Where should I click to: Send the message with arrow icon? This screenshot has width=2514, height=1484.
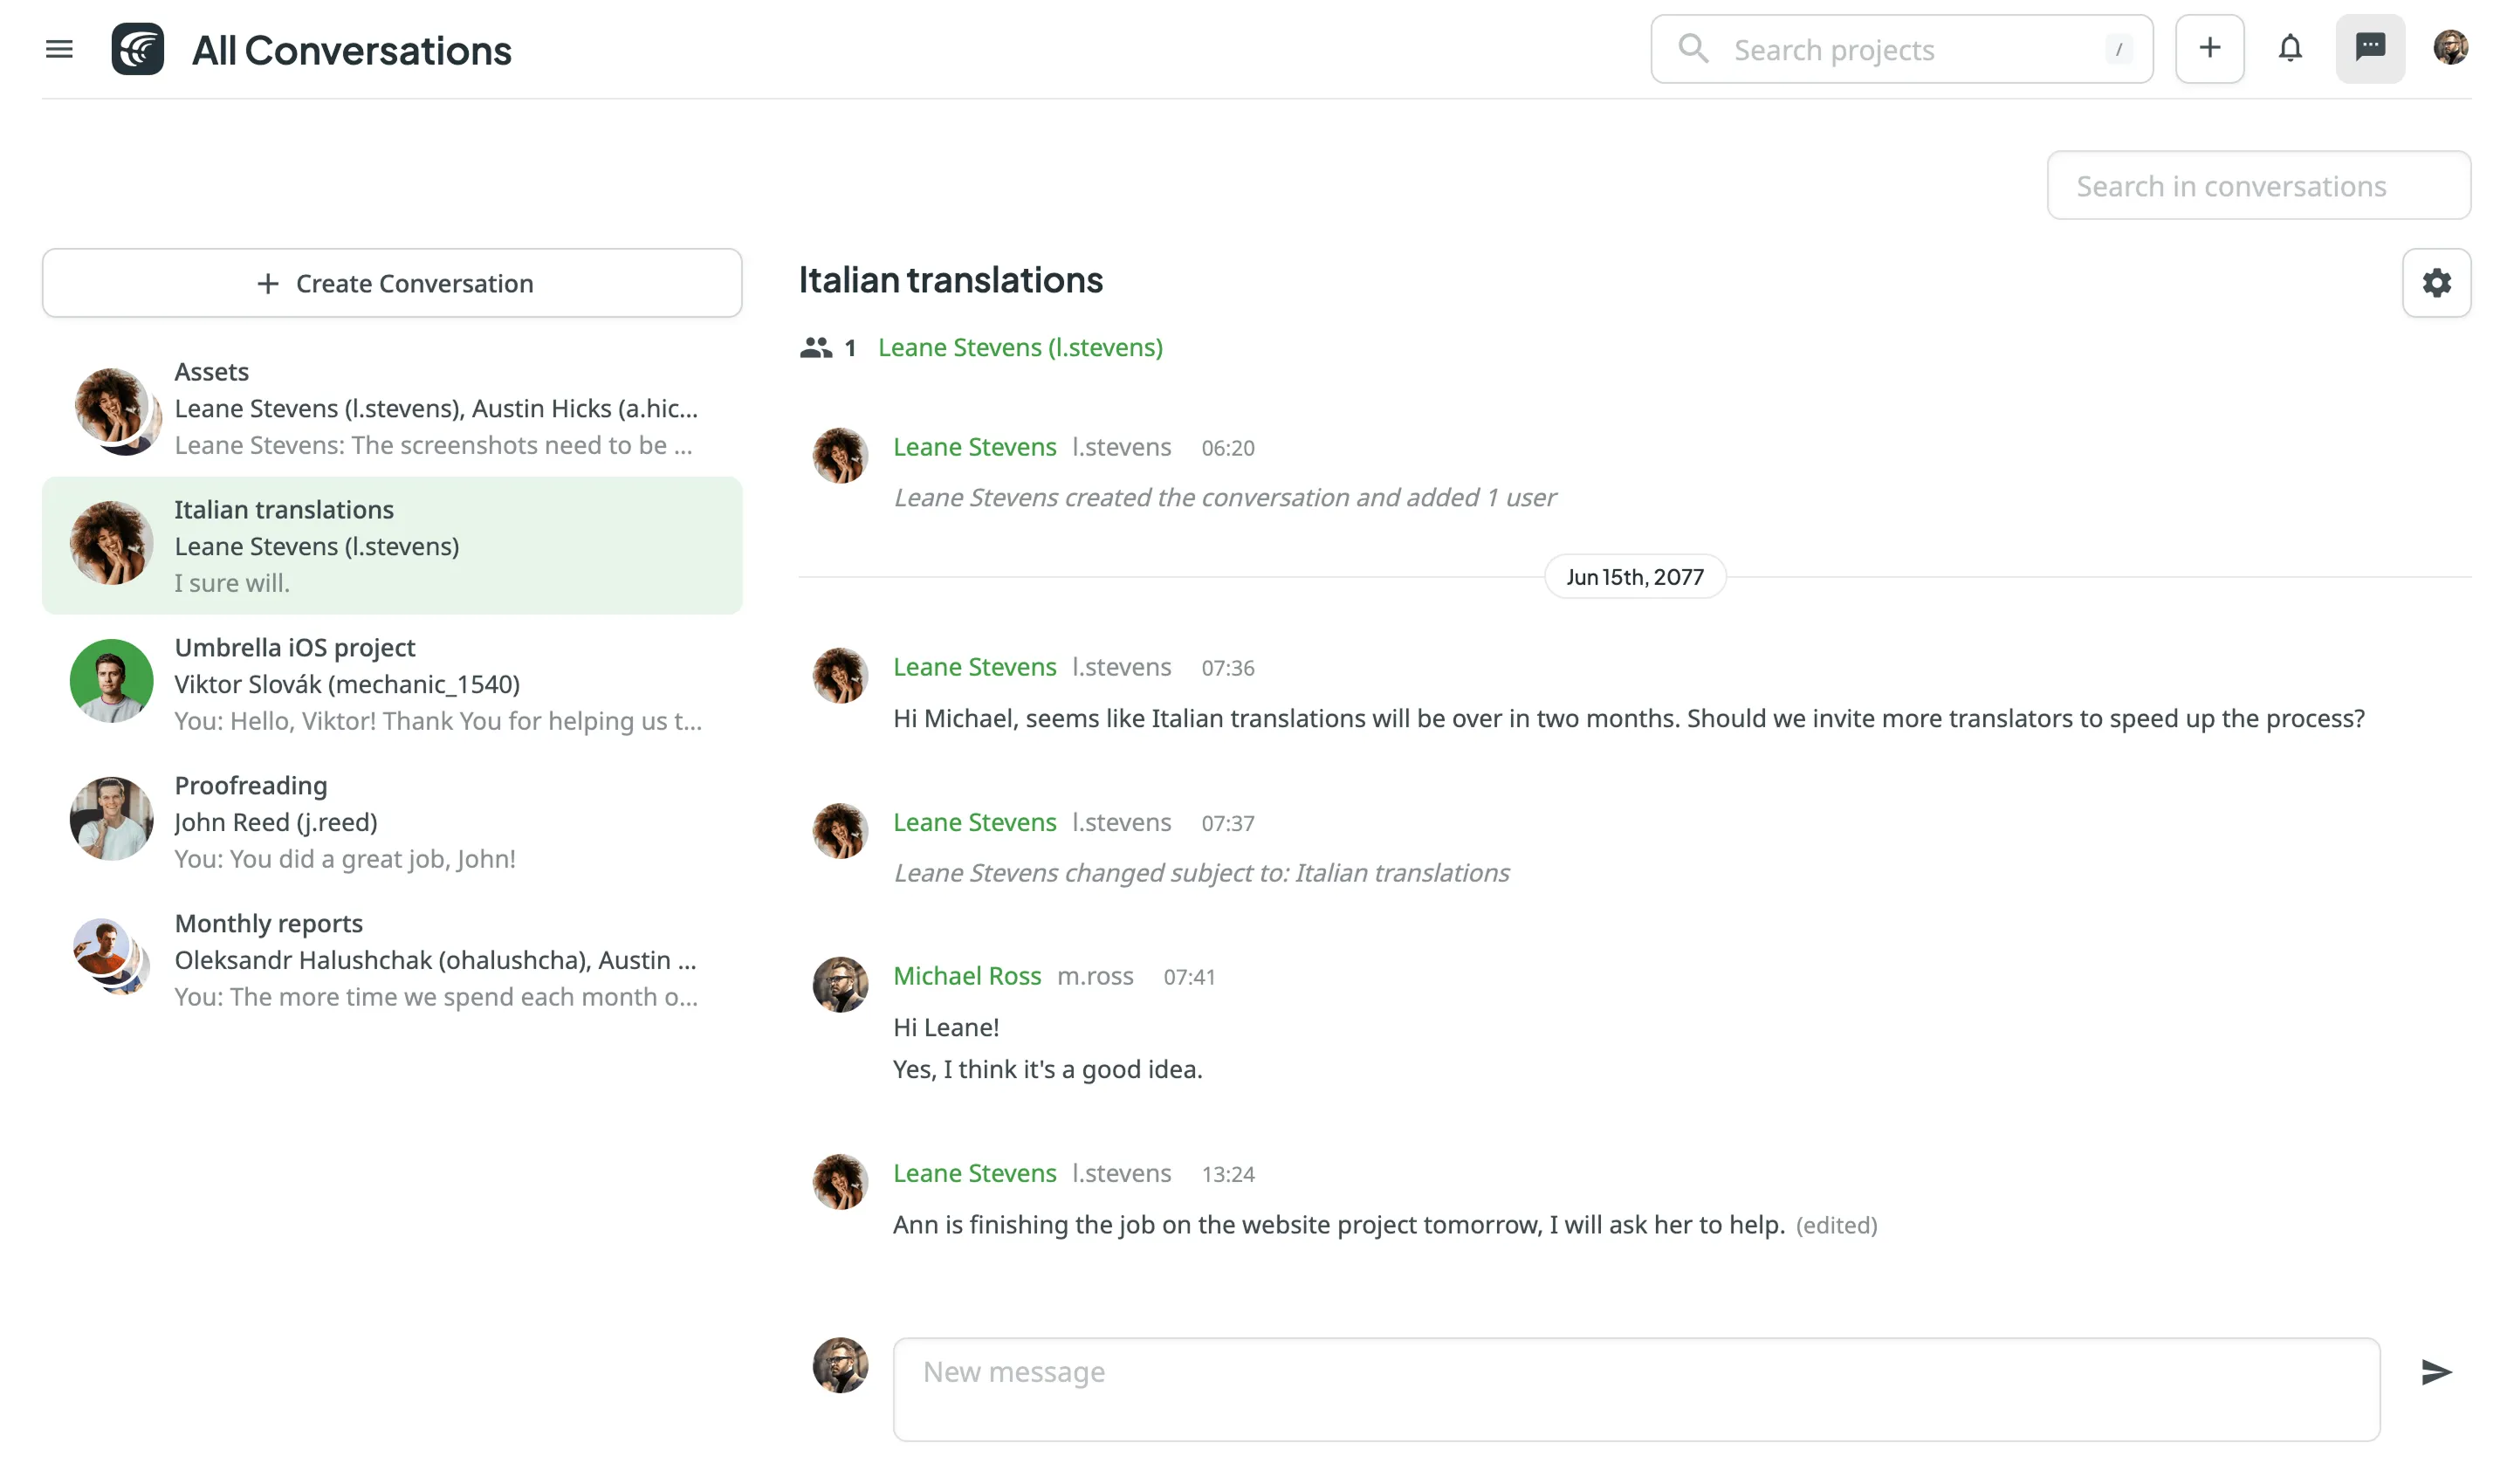coord(2436,1372)
